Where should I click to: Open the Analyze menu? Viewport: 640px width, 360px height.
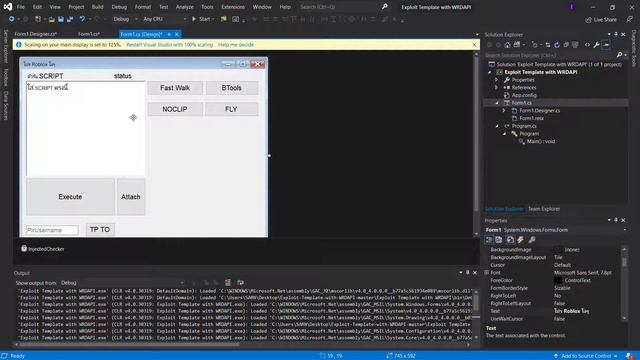184,7
